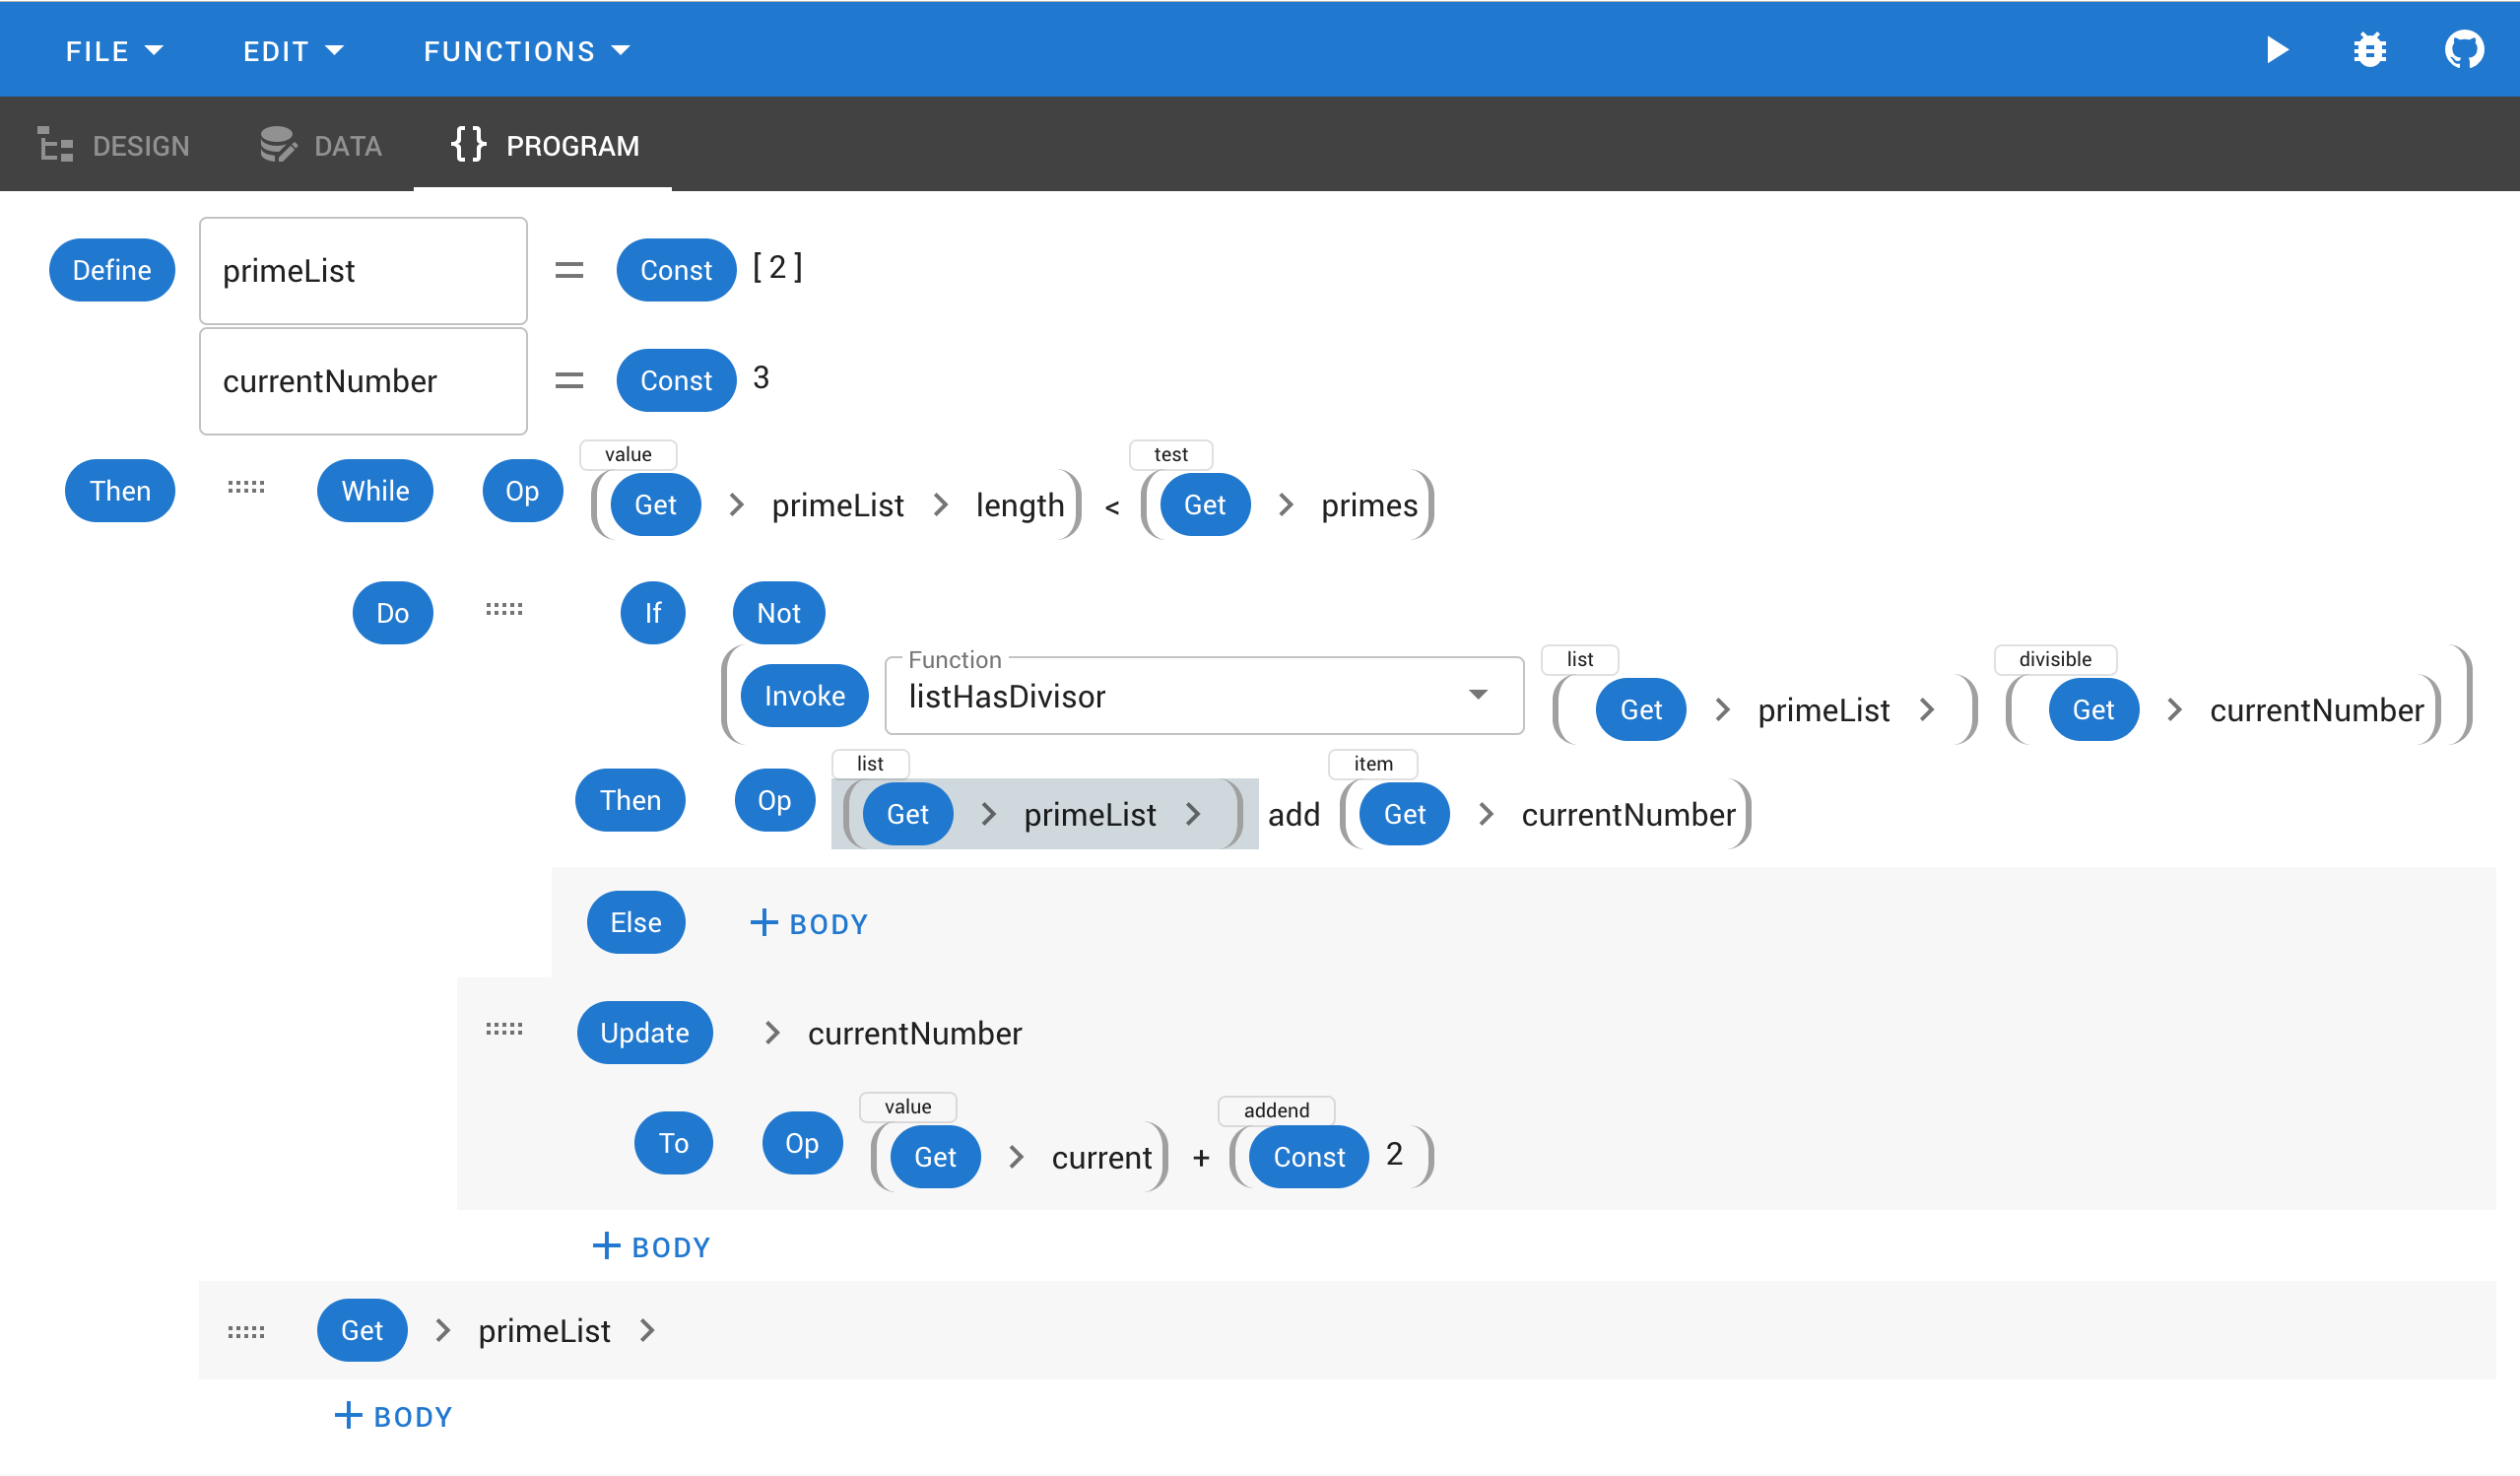Image resolution: width=2520 pixels, height=1476 pixels.
Task: Click the Not operator block
Action: [x=778, y=613]
